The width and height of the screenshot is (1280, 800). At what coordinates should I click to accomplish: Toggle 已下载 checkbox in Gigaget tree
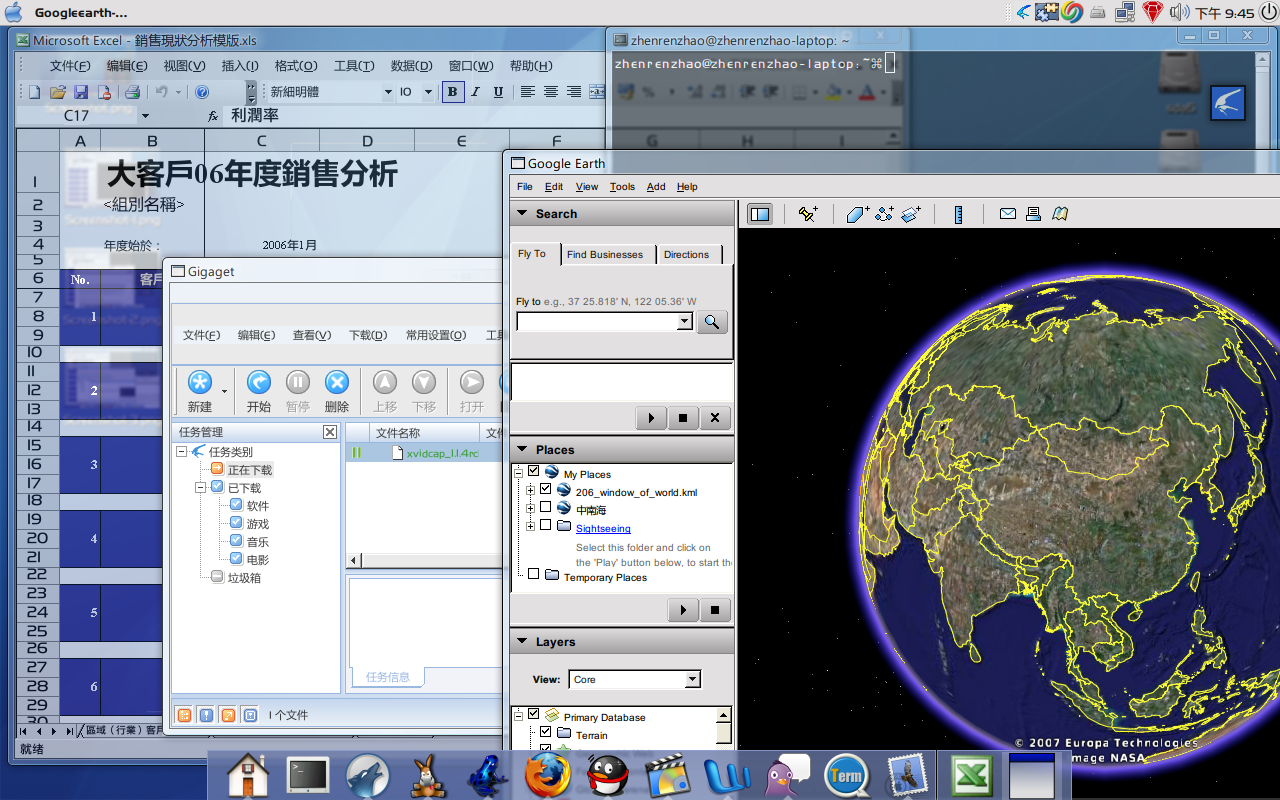pos(217,487)
